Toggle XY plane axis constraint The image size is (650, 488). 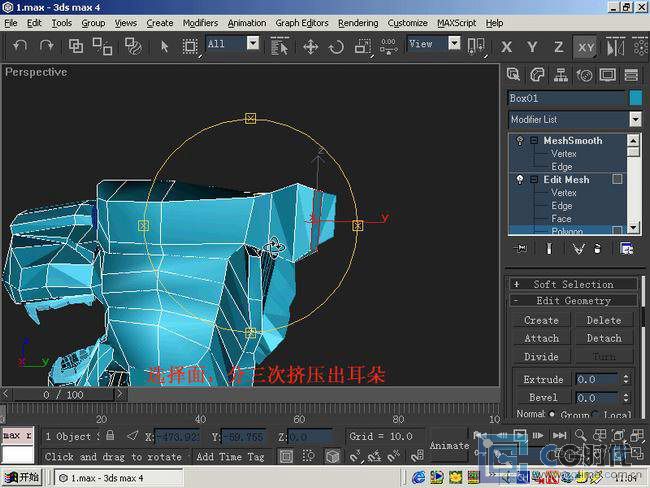click(586, 47)
